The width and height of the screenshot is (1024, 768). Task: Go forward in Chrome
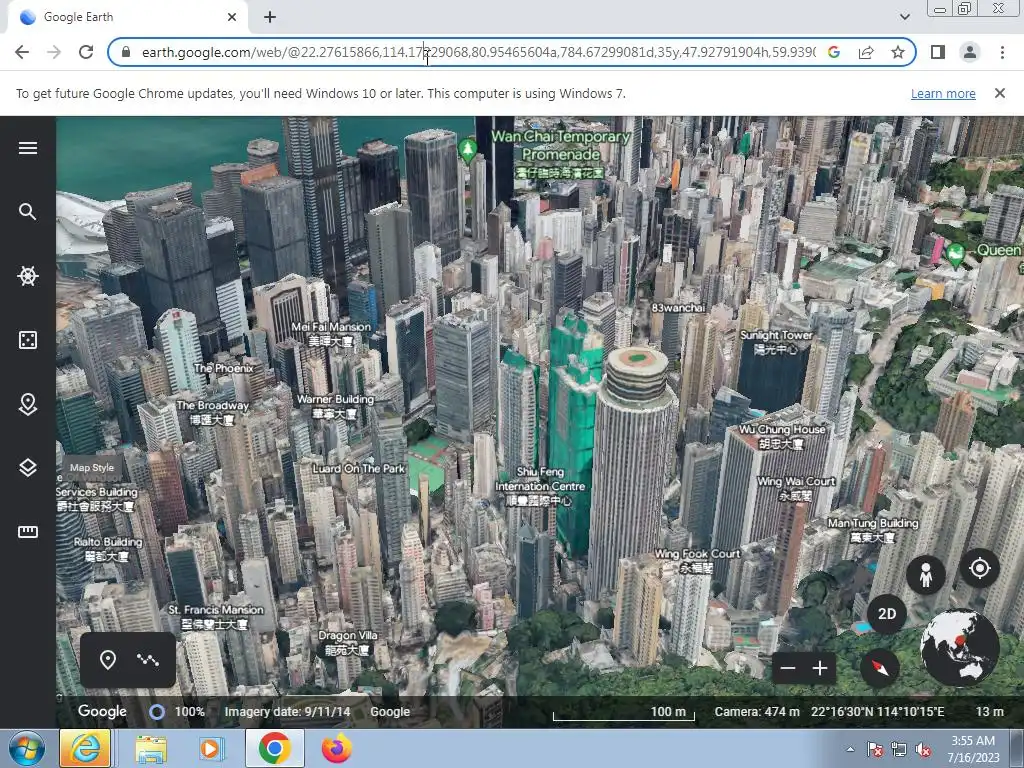tap(54, 52)
